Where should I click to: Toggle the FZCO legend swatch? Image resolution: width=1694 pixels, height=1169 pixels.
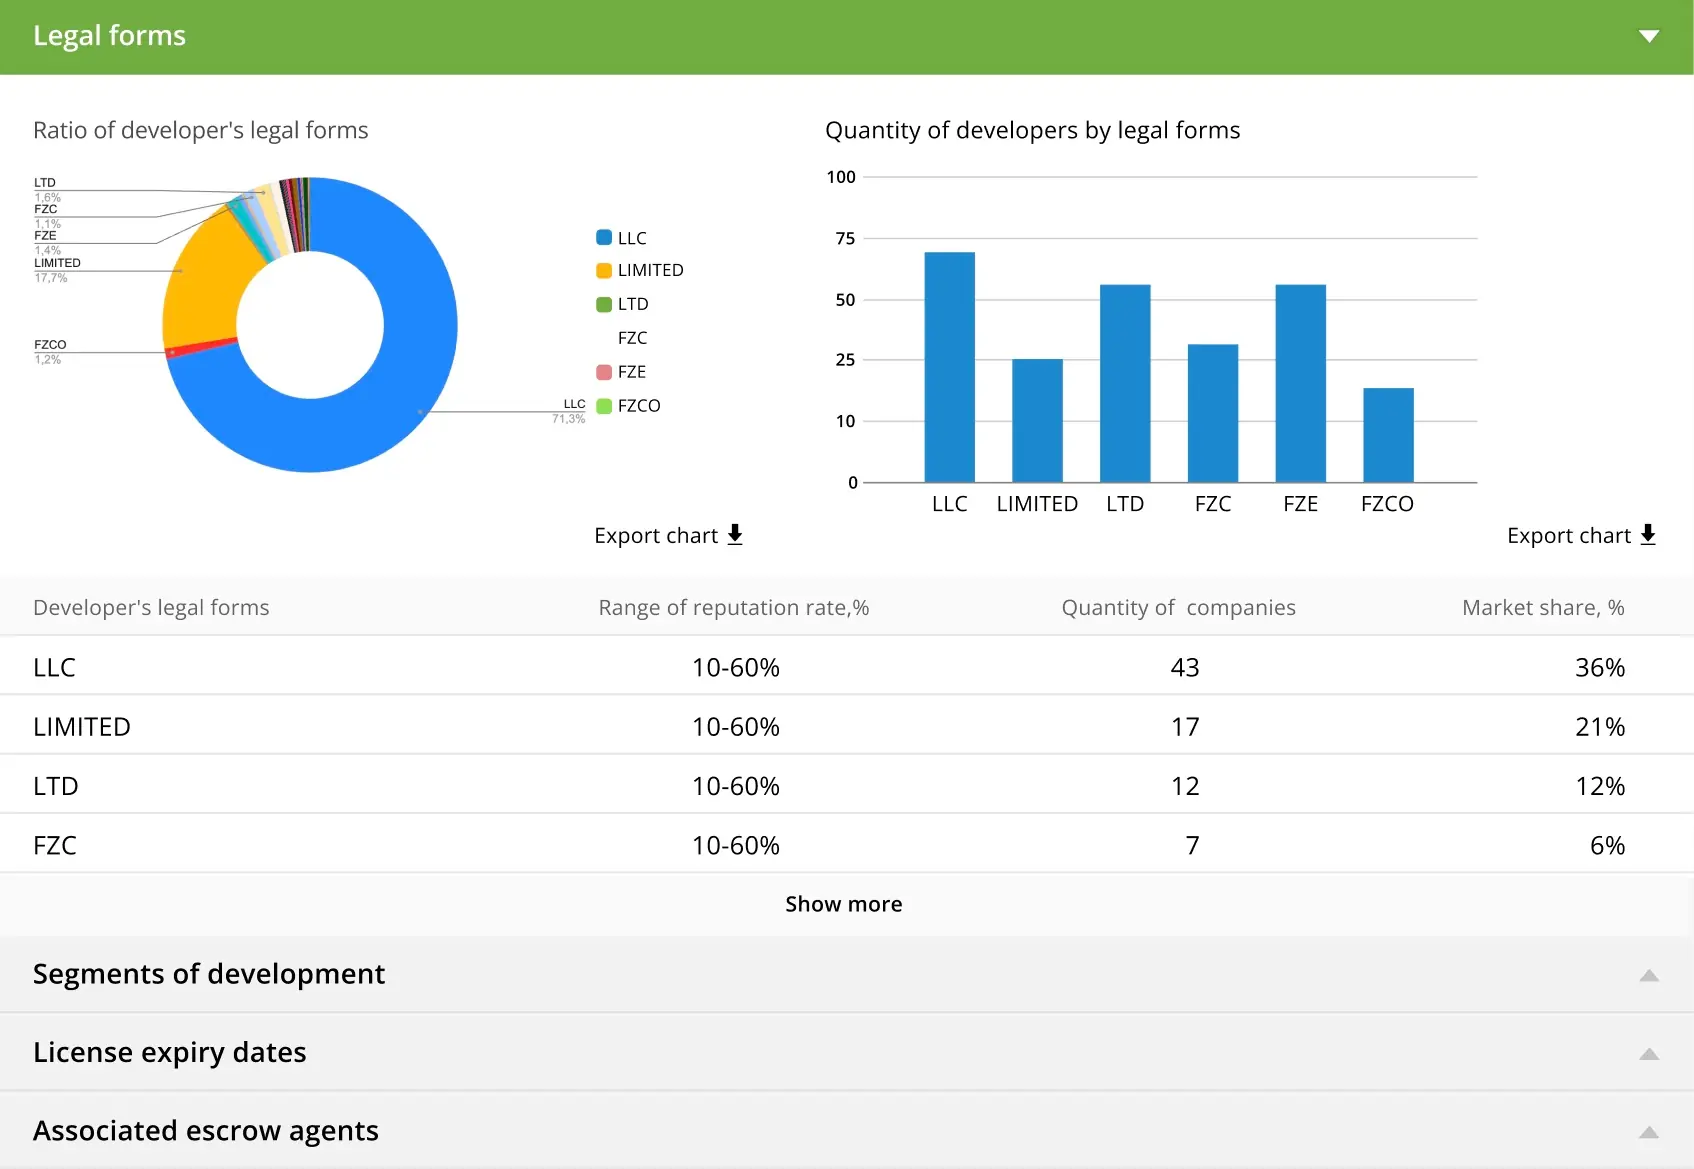(x=604, y=405)
